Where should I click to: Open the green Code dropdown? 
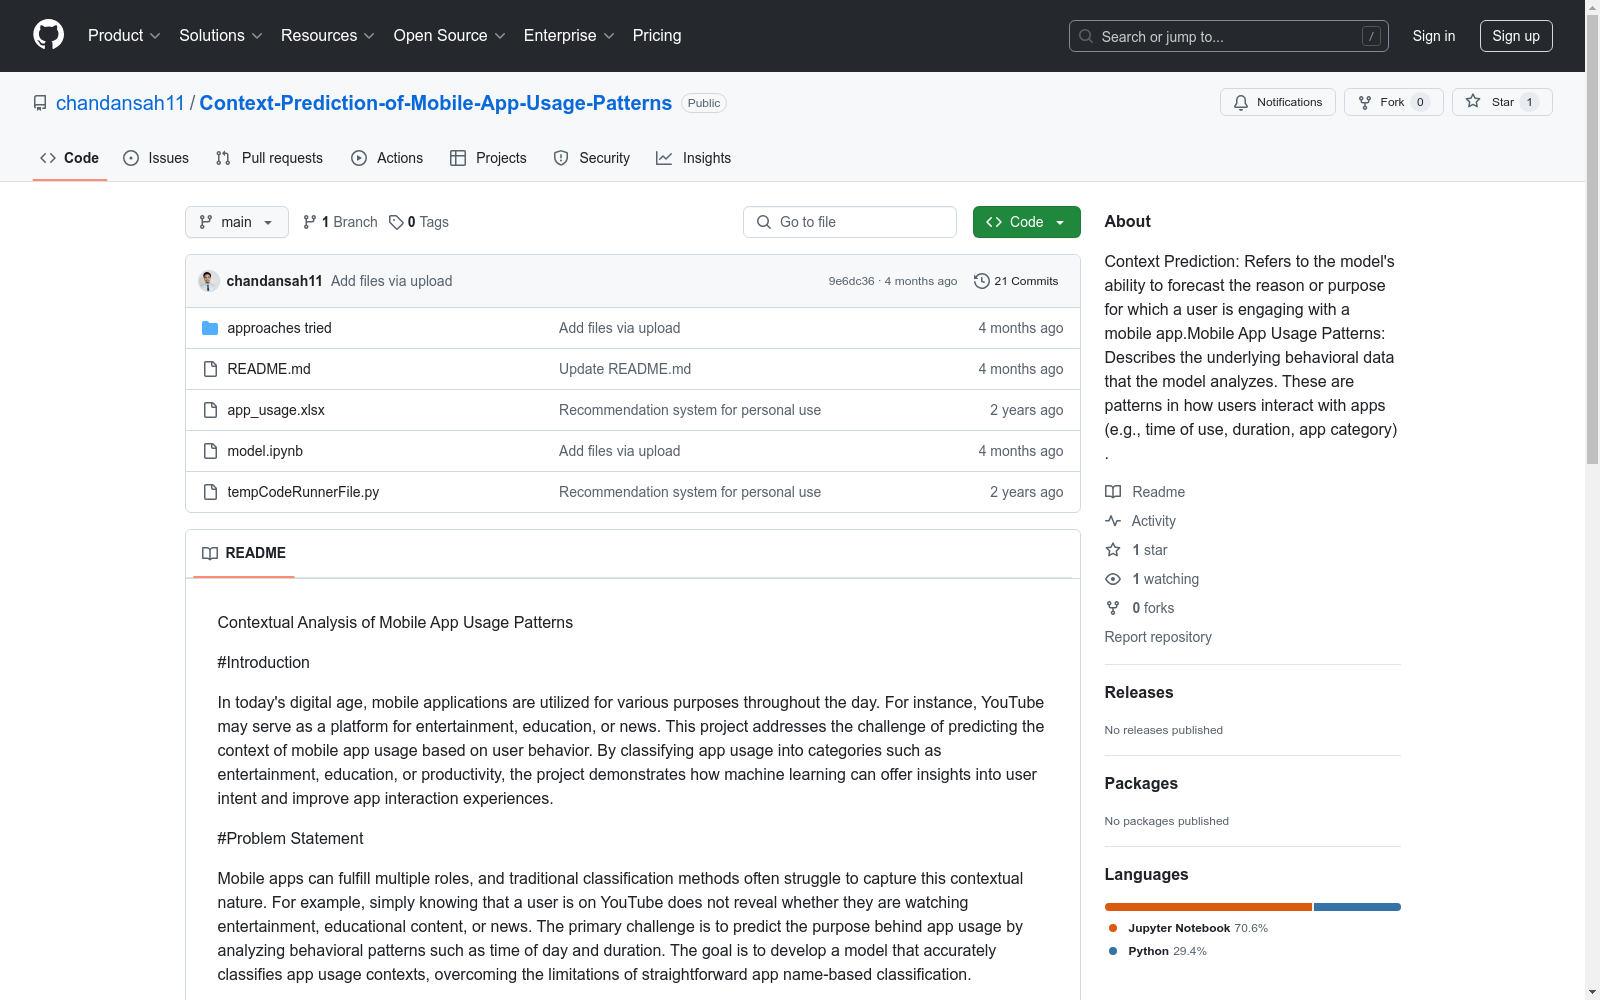(1026, 222)
